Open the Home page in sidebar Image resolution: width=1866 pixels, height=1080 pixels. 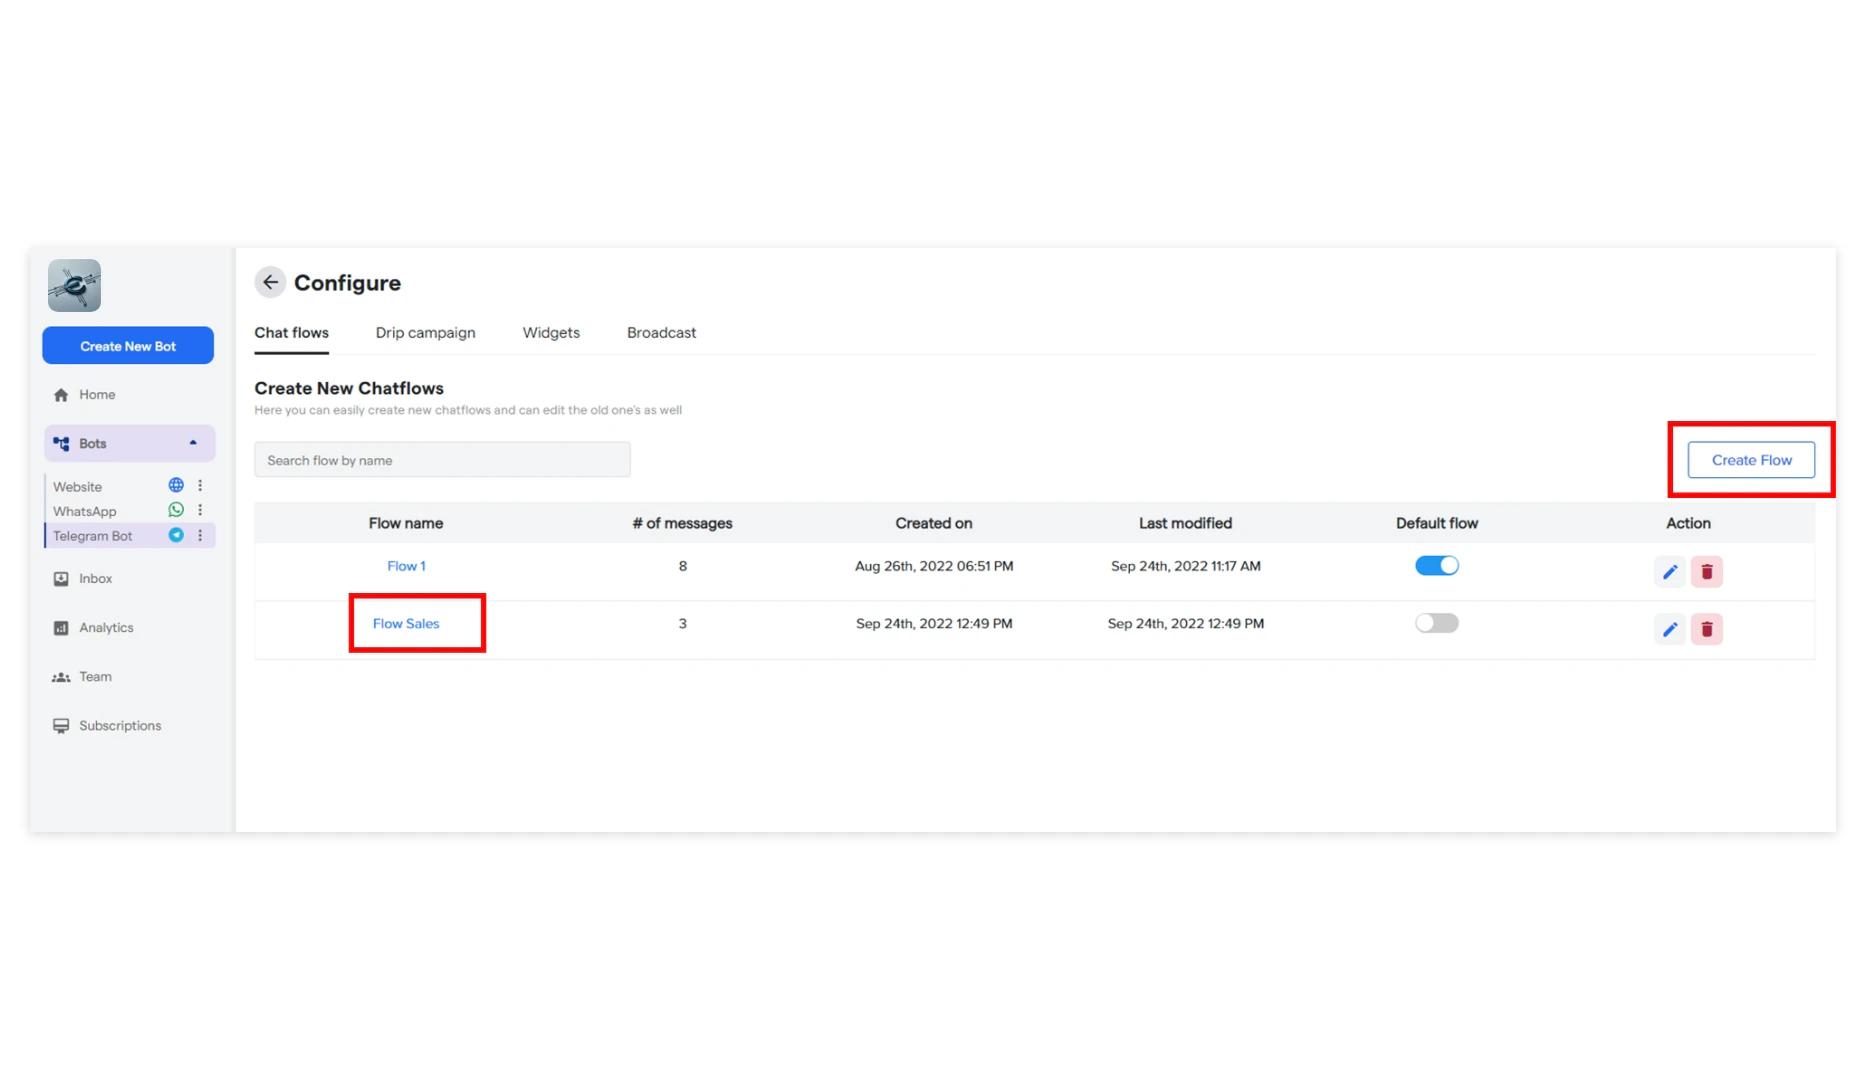(97, 395)
